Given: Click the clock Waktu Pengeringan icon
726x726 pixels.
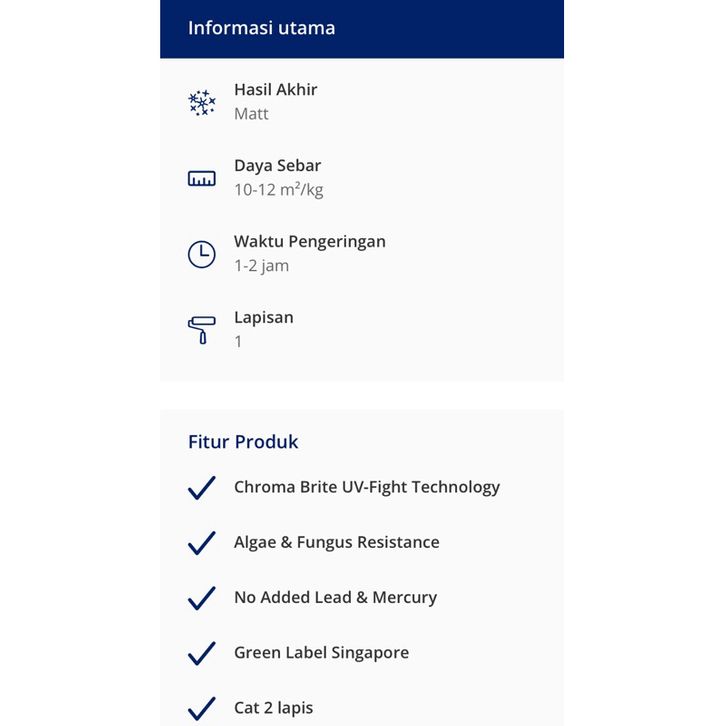Looking at the screenshot, I should 202,254.
